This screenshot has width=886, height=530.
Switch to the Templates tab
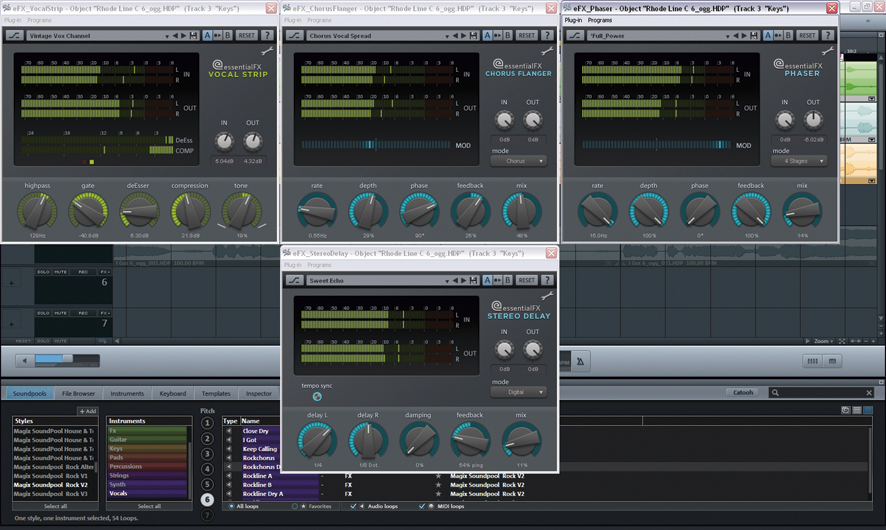[x=216, y=393]
